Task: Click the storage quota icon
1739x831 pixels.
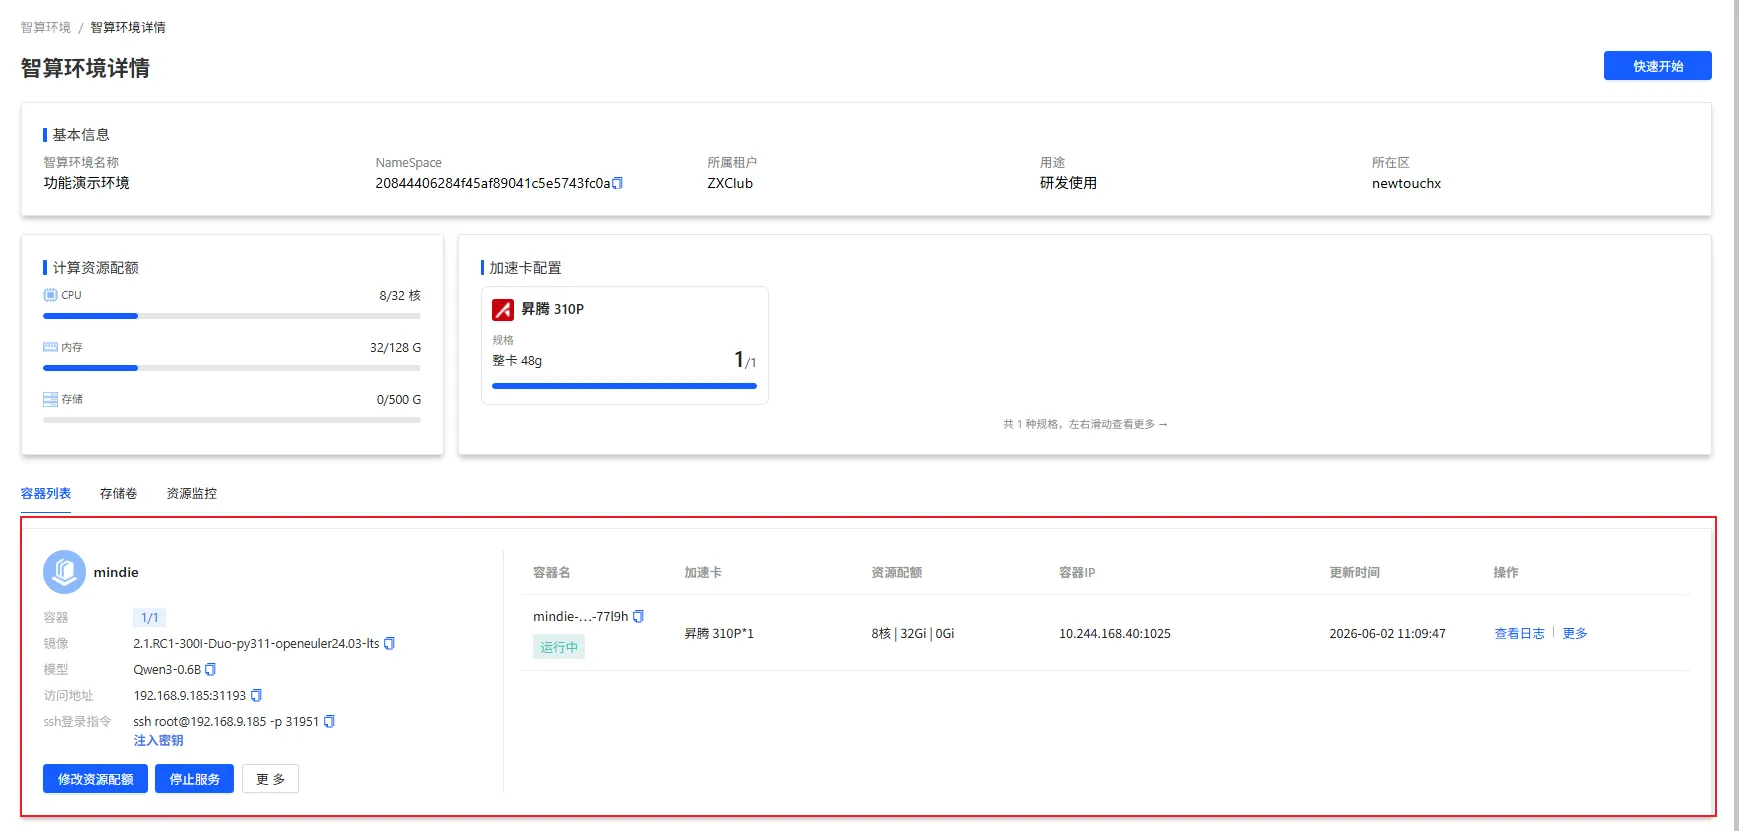Action: pyautogui.click(x=50, y=399)
